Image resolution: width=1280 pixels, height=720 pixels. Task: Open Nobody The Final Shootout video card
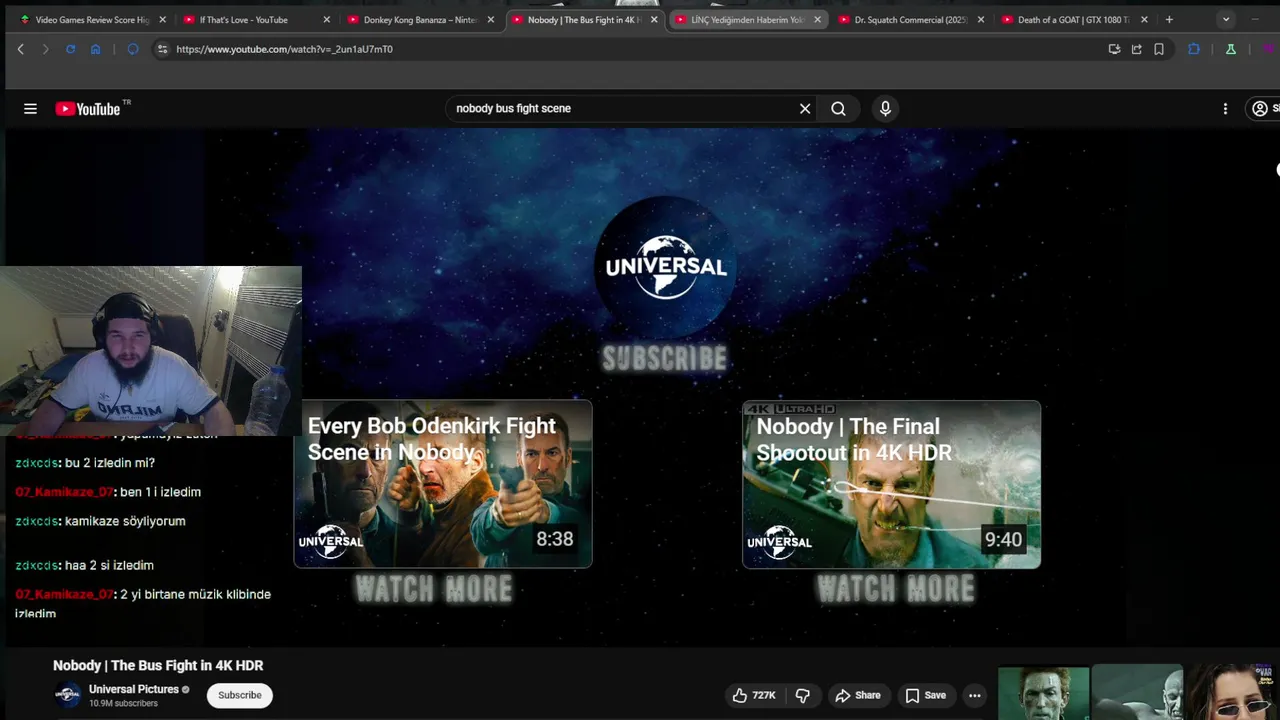[x=891, y=484]
